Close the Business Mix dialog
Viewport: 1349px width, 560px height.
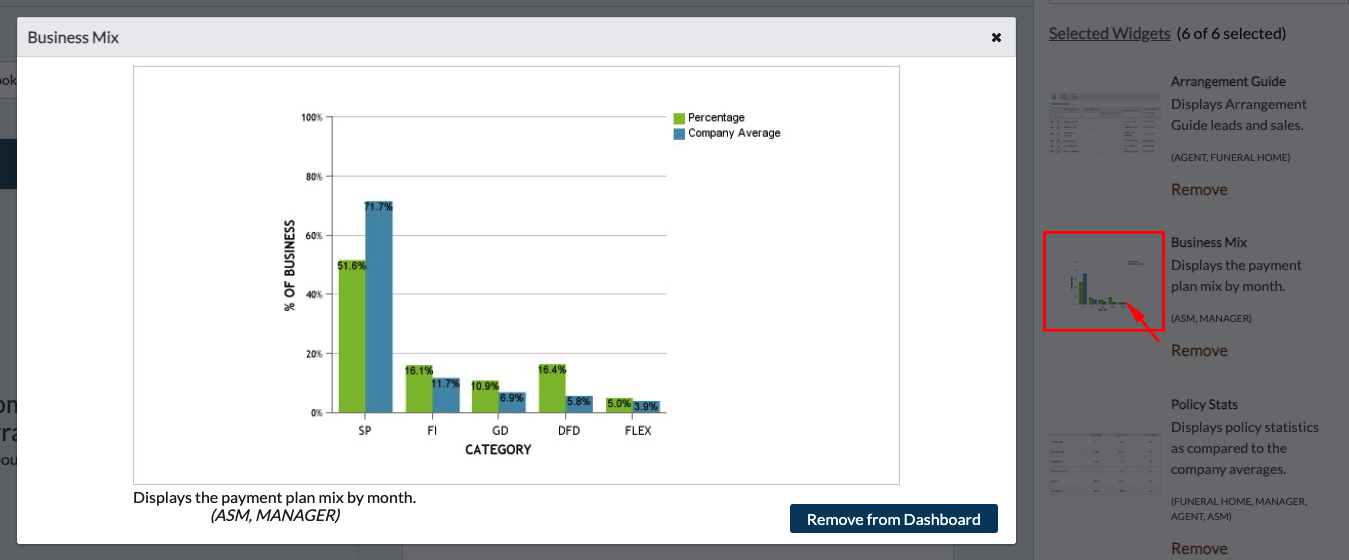coord(996,37)
